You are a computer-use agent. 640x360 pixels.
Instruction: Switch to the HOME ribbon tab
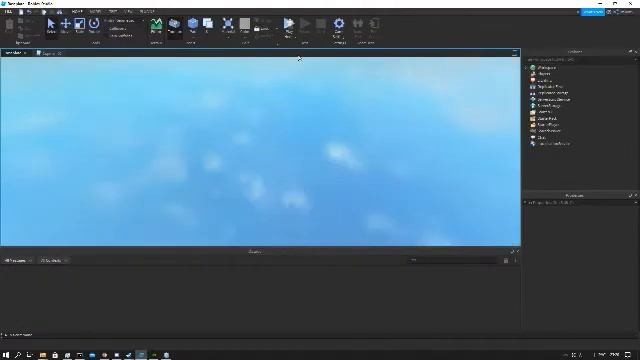point(77,12)
